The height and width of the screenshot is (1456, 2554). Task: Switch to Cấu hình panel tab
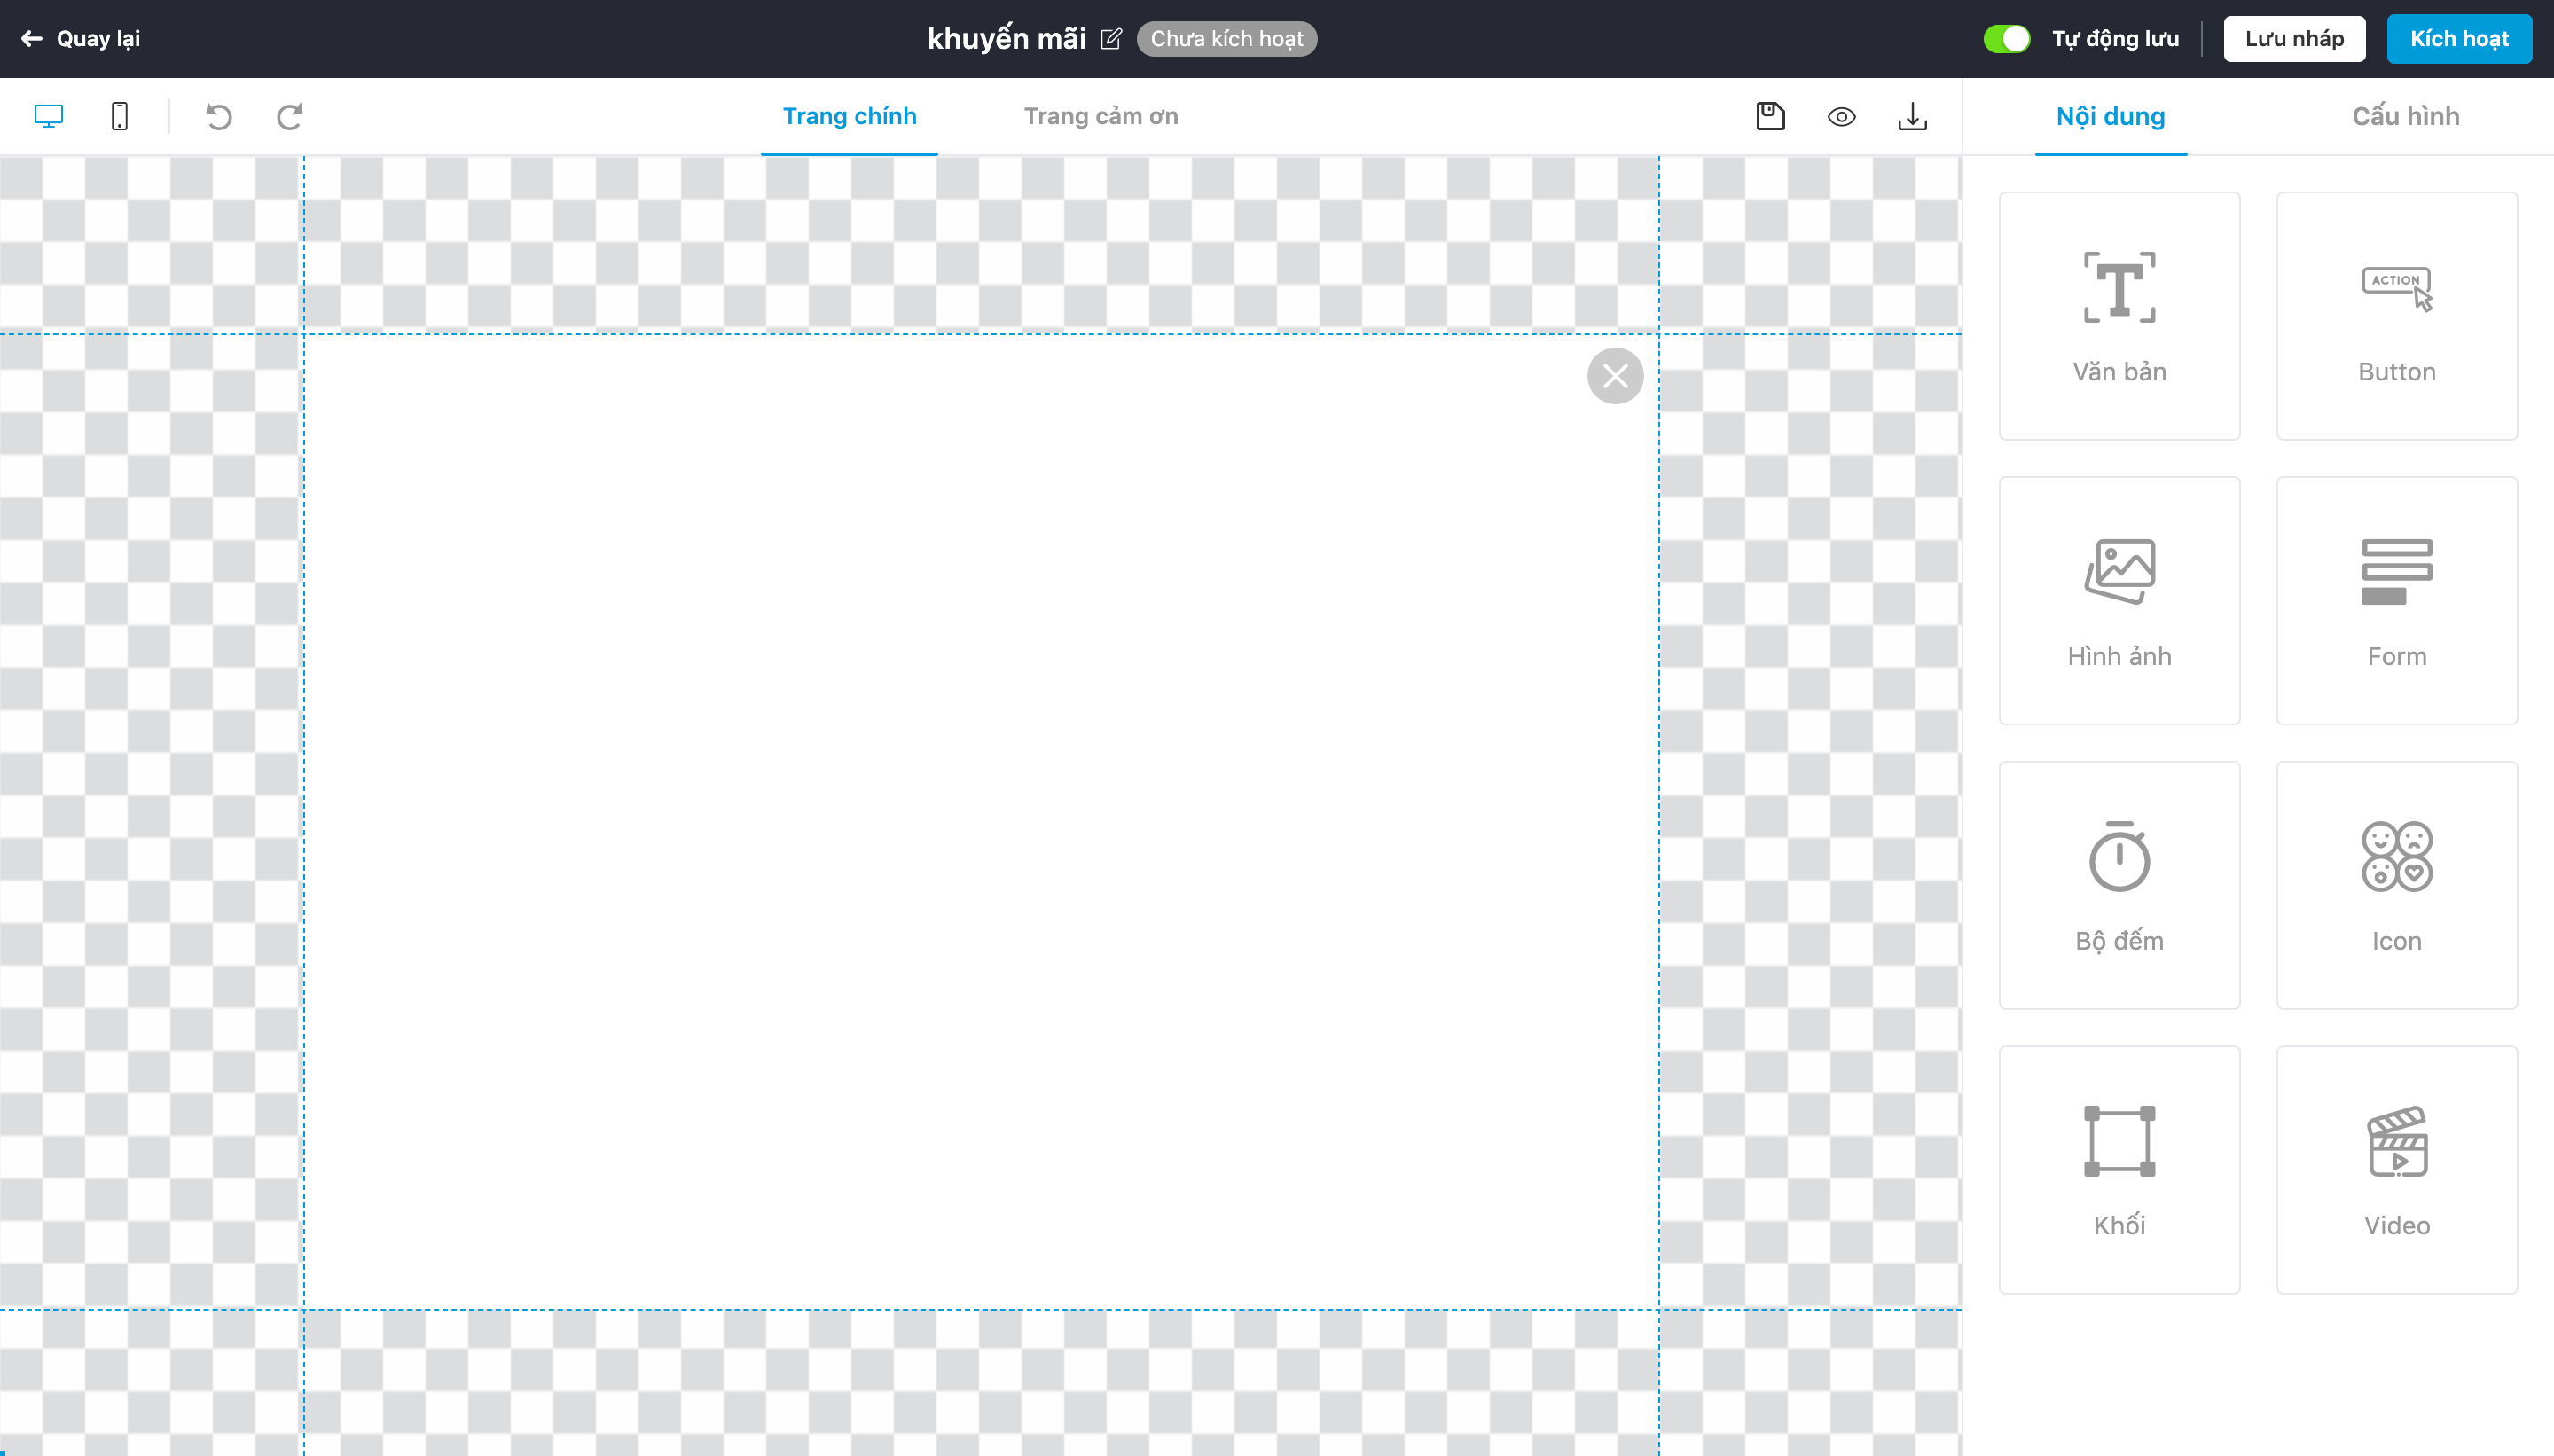pos(2405,116)
